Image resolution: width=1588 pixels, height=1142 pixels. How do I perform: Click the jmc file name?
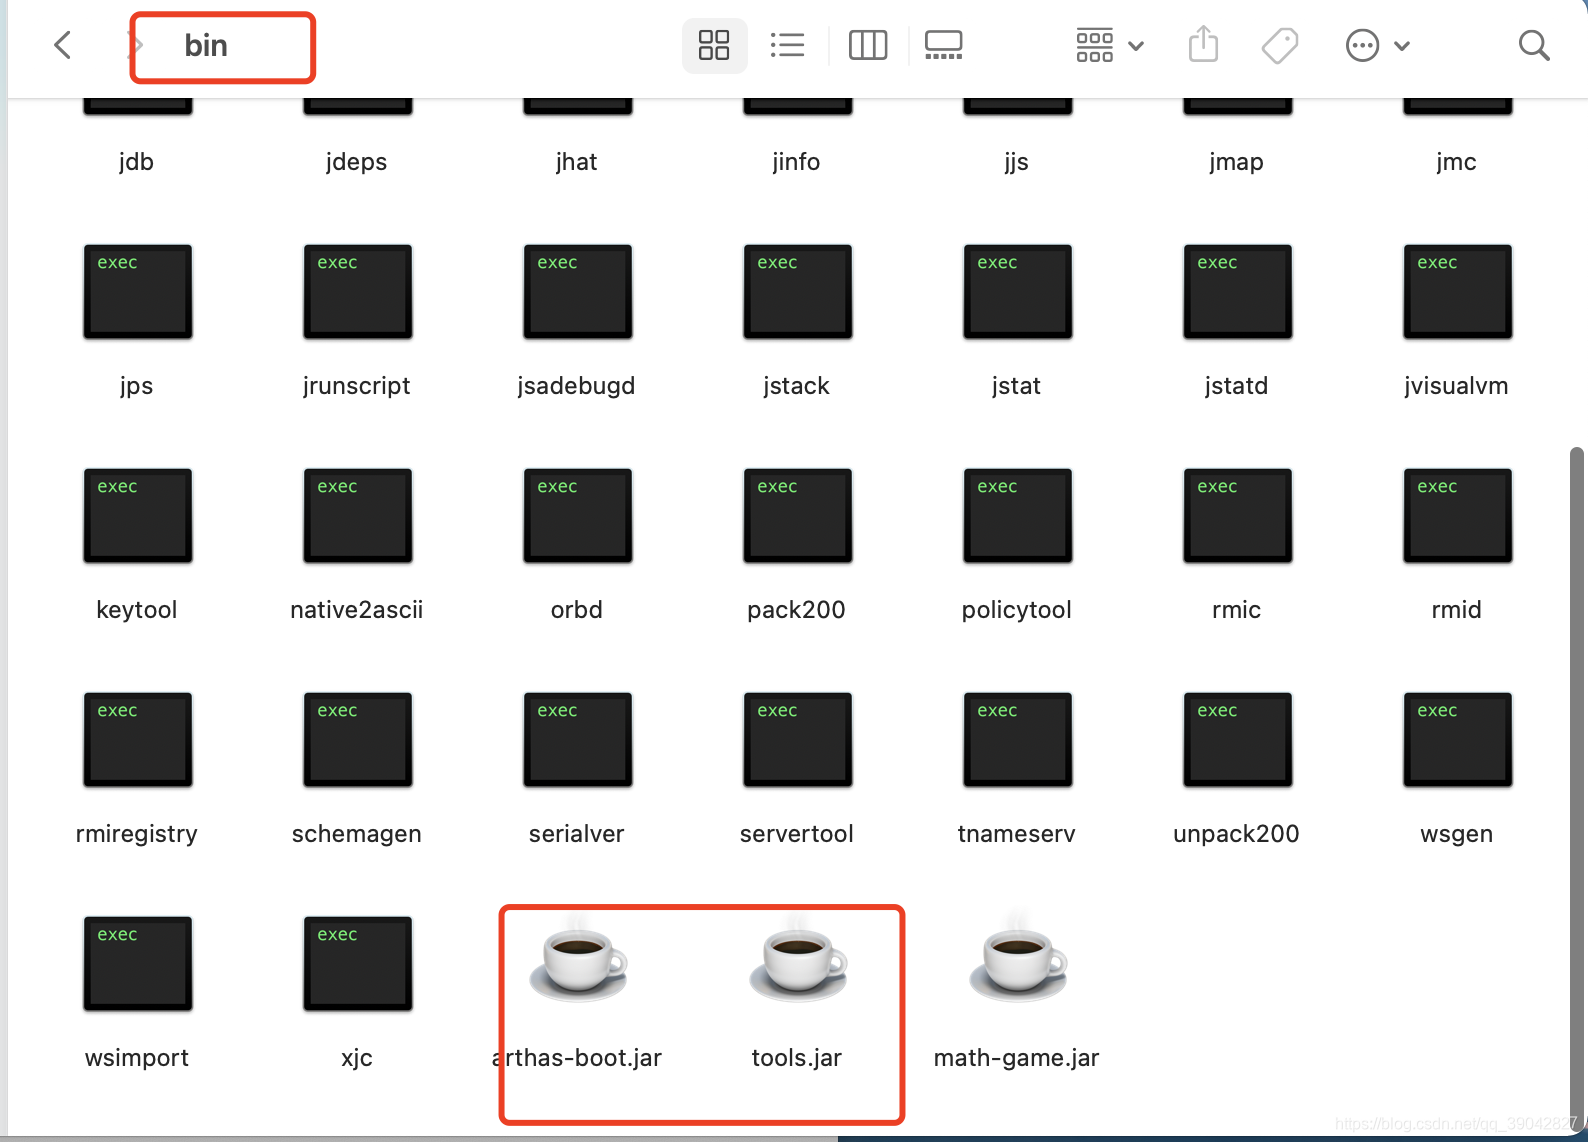[x=1456, y=162]
